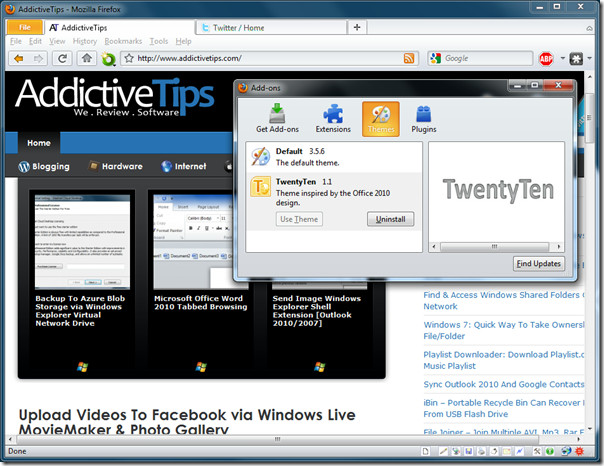Open the View menu
The width and height of the screenshot is (604, 466).
(57, 41)
